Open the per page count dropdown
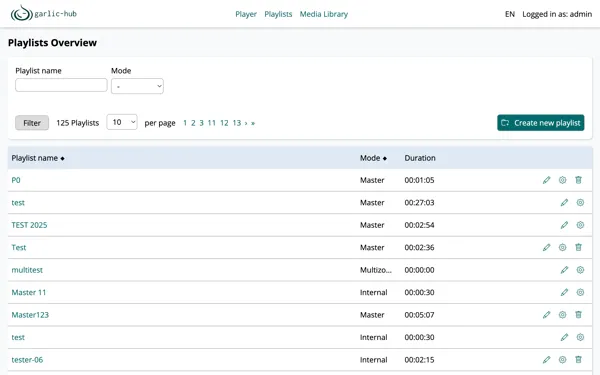Screen dimensions: 600x375 [122, 122]
